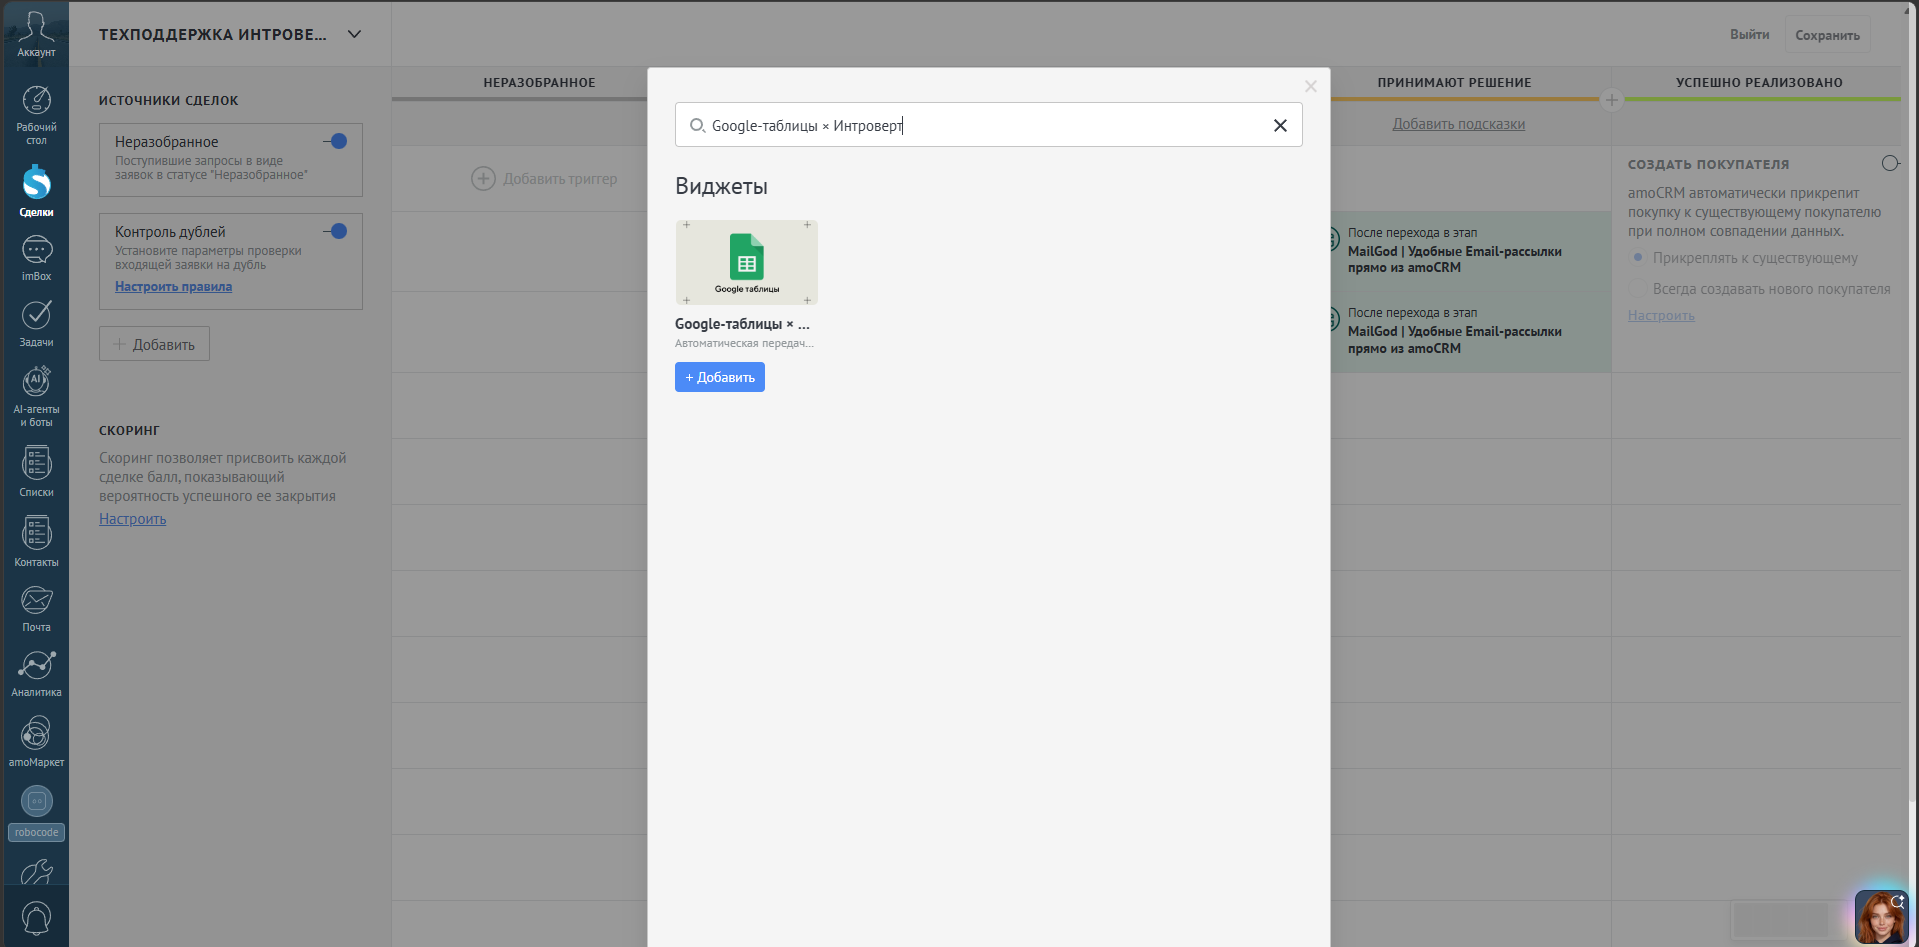Open the imBox chat icon
Screen dimensions: 1919x947
pyautogui.click(x=36, y=258)
